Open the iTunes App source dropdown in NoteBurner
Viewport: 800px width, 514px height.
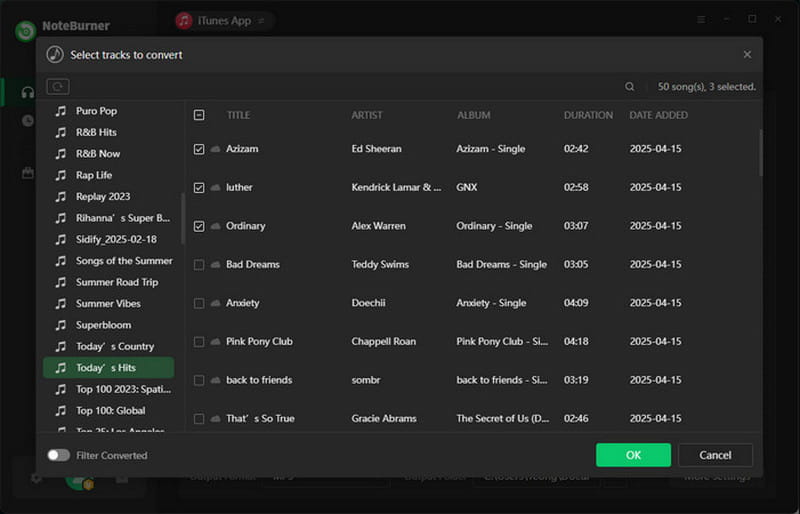[224, 21]
